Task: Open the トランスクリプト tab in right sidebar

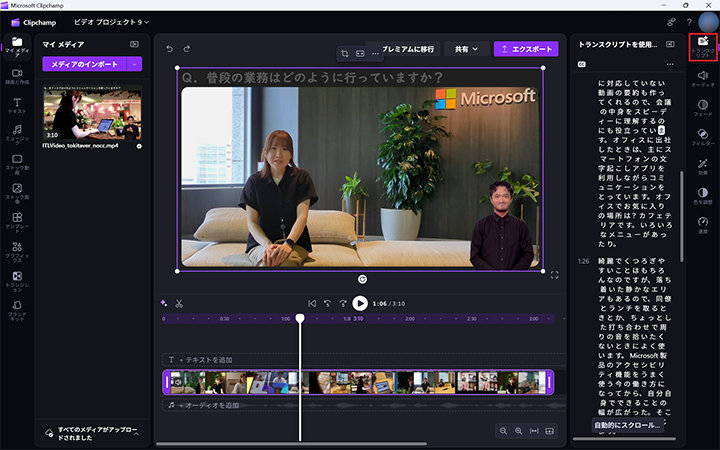Action: (x=703, y=47)
